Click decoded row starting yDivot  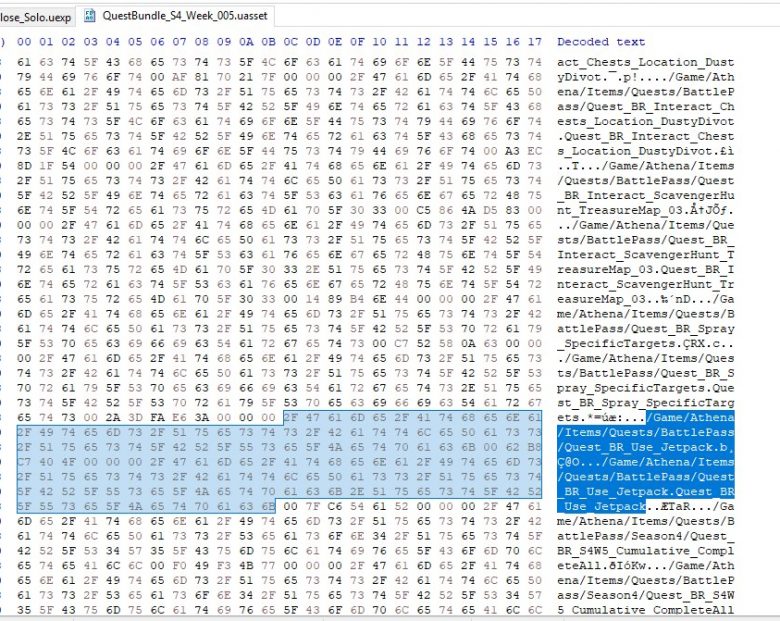[646, 77]
